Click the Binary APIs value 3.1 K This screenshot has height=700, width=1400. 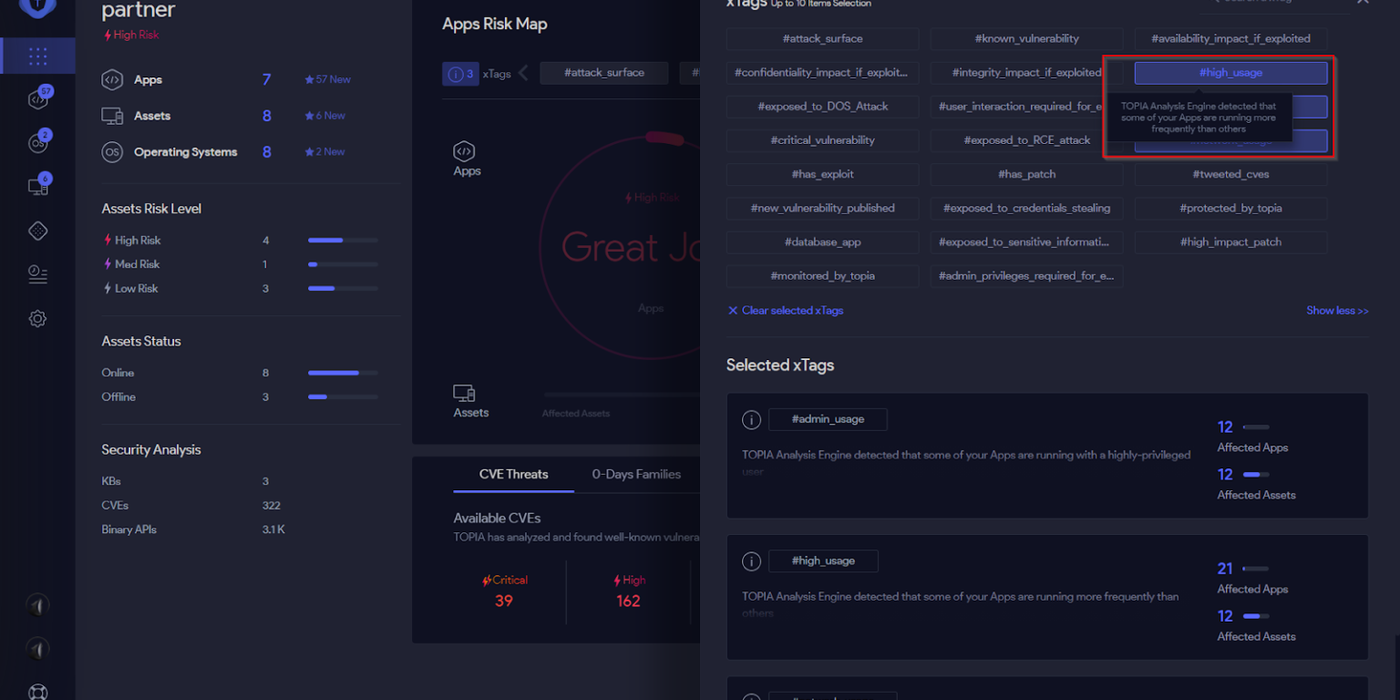pos(273,530)
